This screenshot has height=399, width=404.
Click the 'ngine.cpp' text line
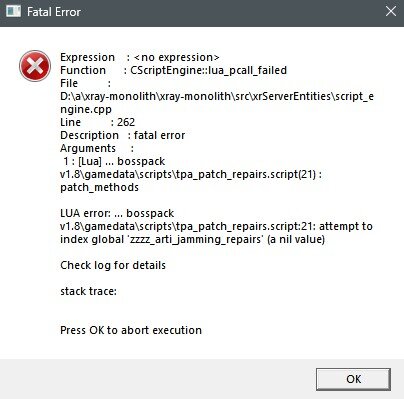pos(86,109)
